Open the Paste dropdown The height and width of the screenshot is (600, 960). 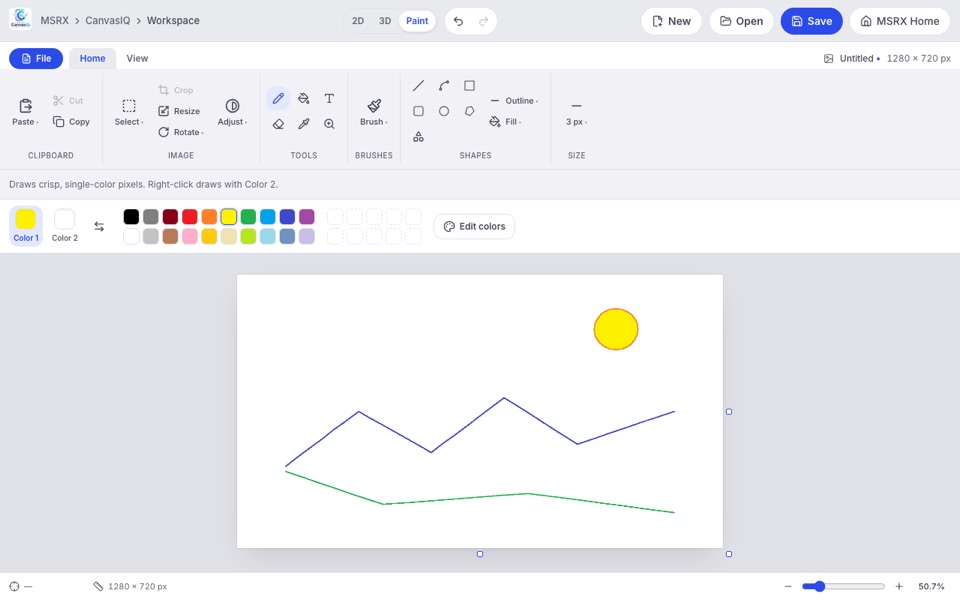[x=25, y=112]
